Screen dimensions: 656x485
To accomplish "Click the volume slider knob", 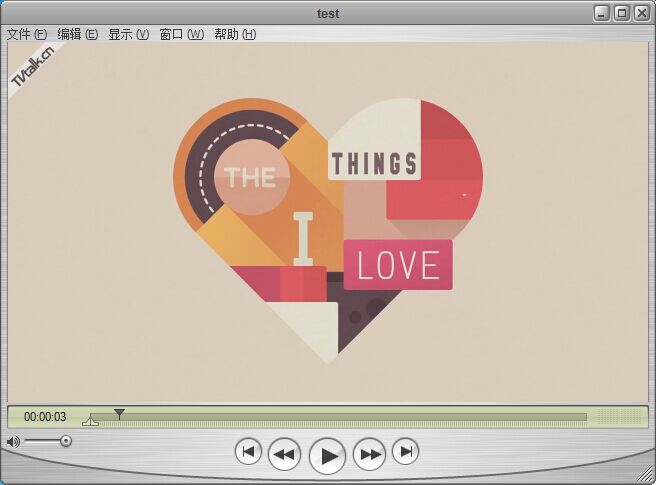I will [66, 441].
